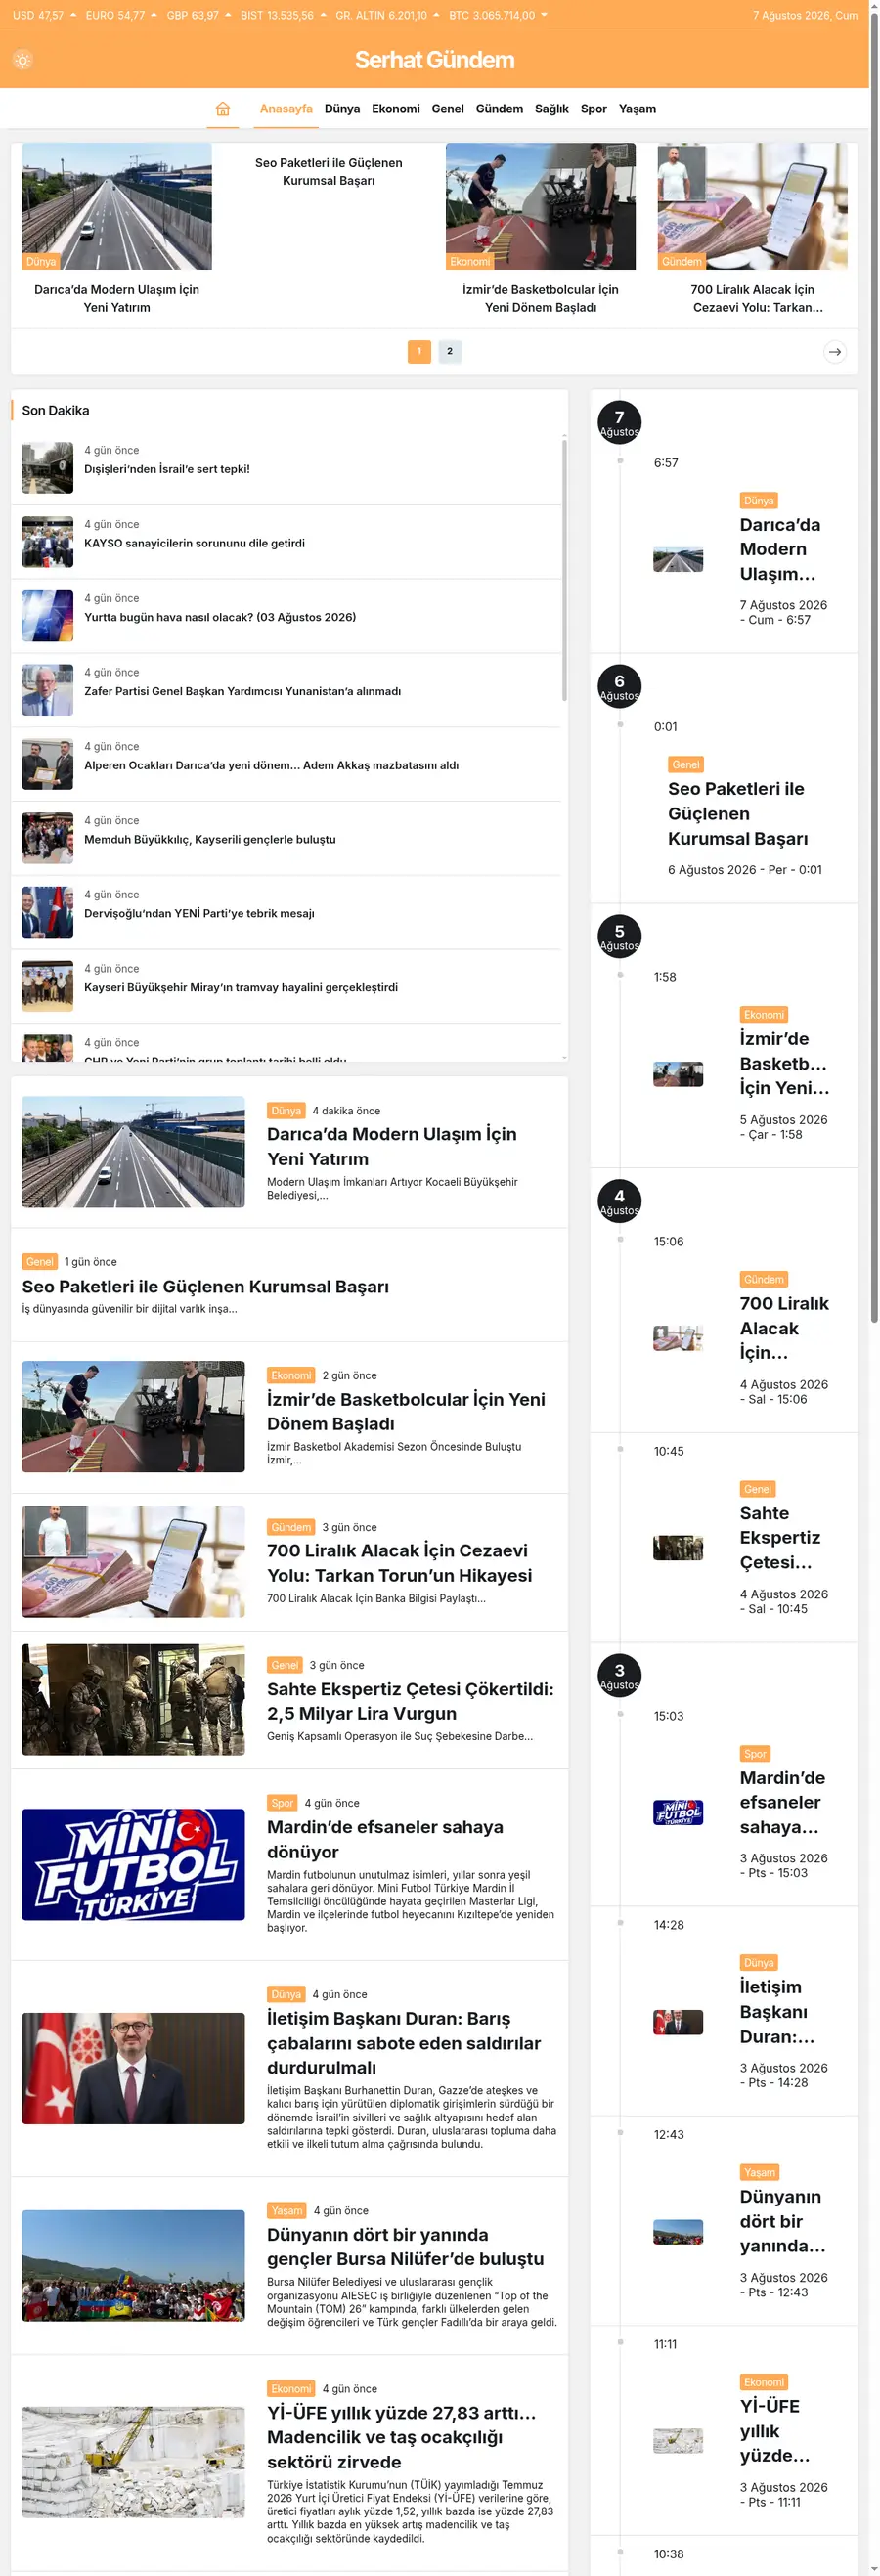Open carousel headline Seo Paketleri ile Güçlenen
Viewport: 880px width, 2576px height.
pos(329,171)
